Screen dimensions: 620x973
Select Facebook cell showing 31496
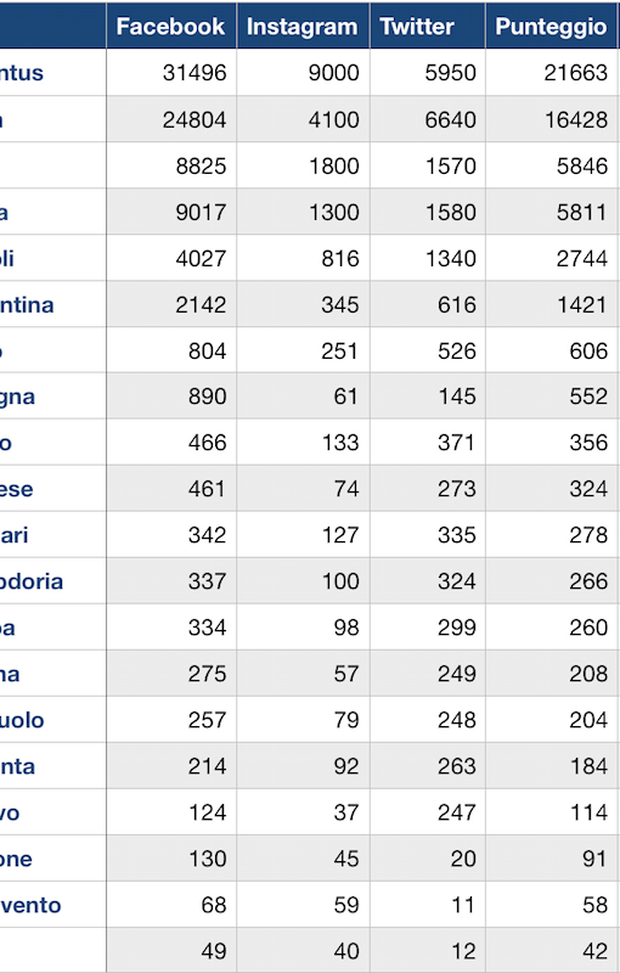pyautogui.click(x=194, y=73)
